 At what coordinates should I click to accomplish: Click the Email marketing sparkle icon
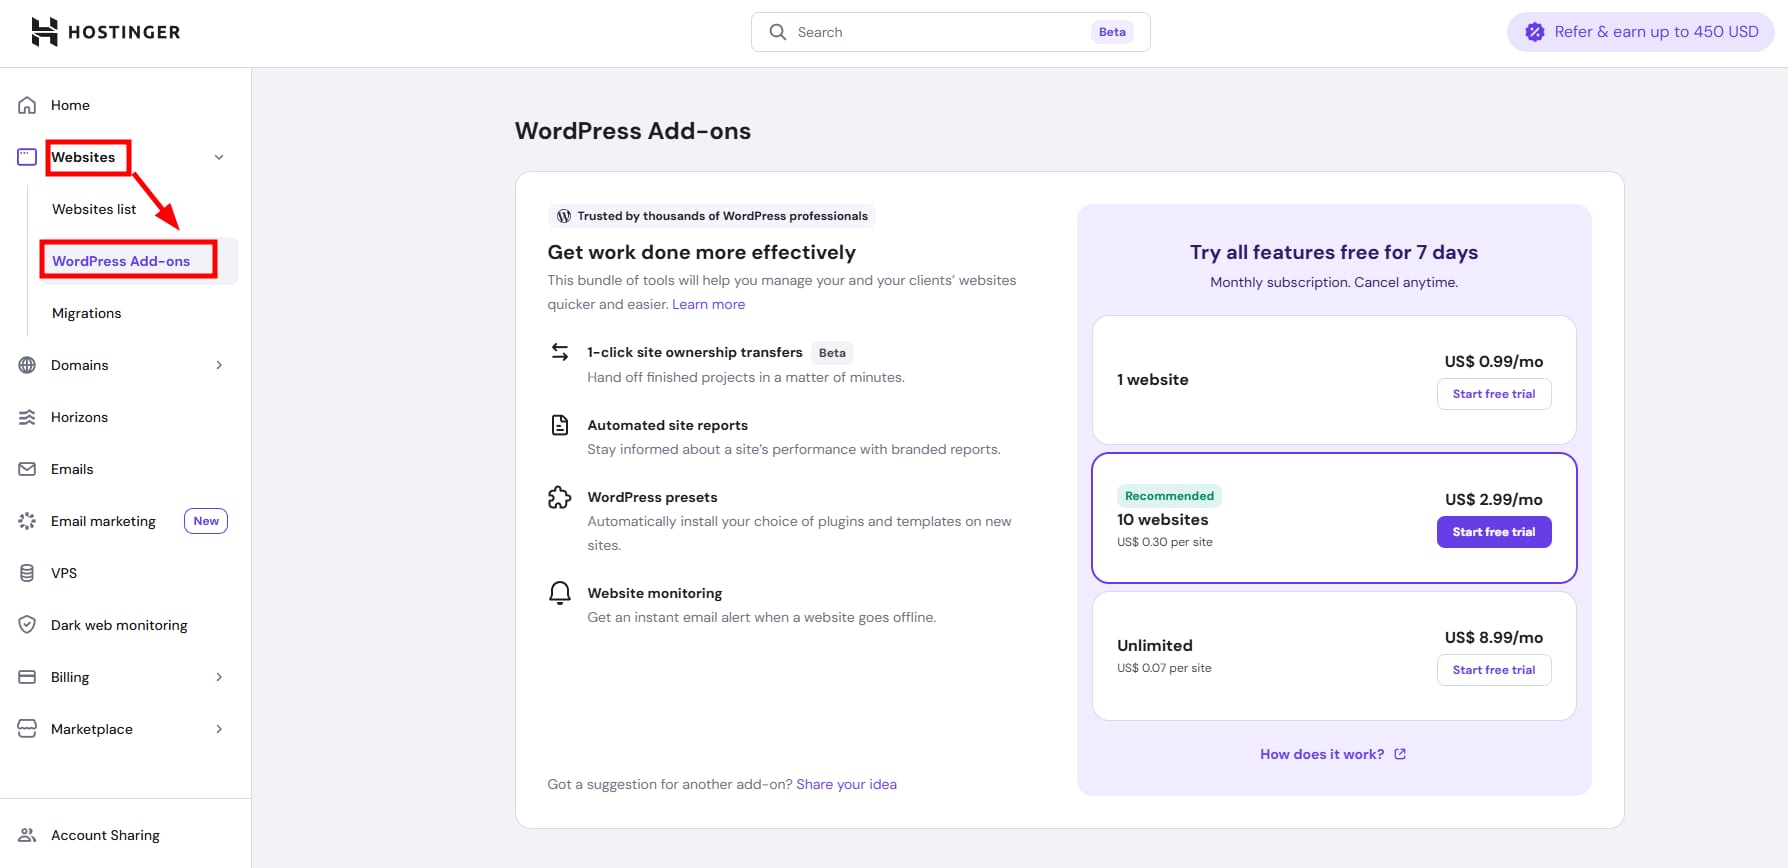pyautogui.click(x=27, y=521)
